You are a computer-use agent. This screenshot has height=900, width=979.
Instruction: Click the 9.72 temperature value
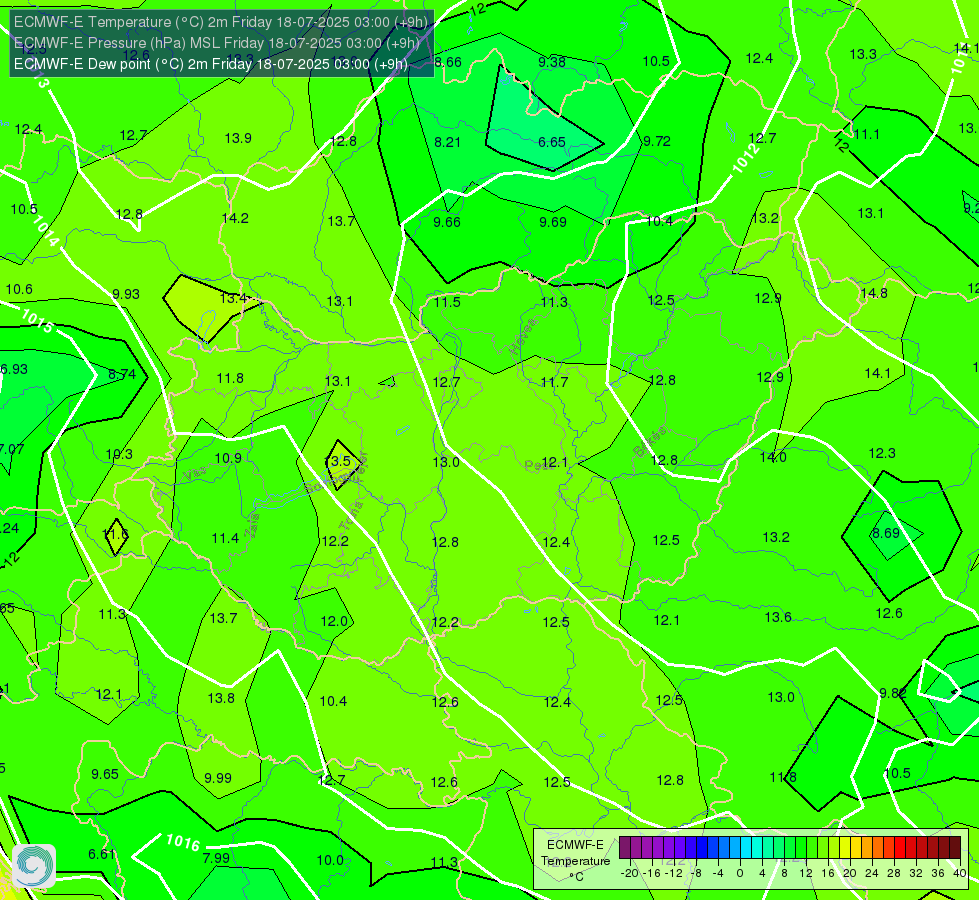[657, 141]
